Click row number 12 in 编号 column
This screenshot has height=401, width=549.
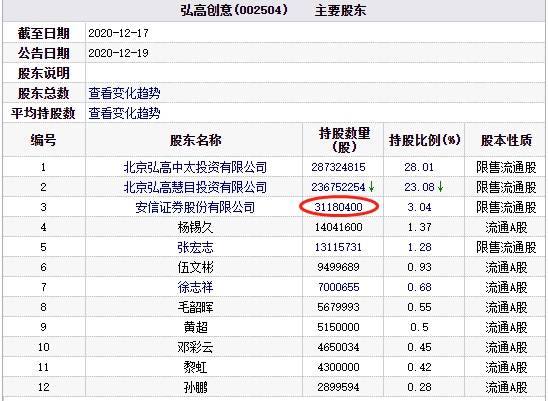pyautogui.click(x=43, y=387)
